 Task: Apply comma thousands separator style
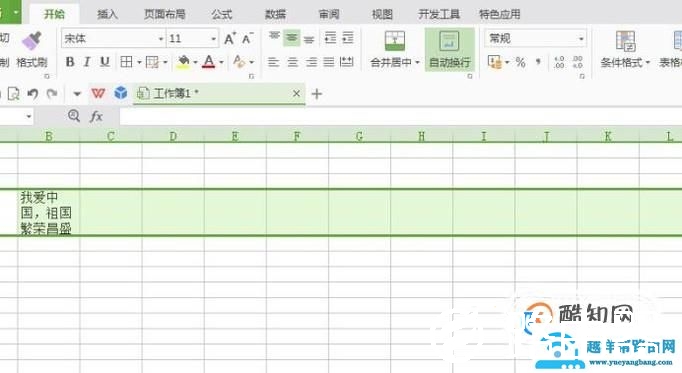point(538,62)
